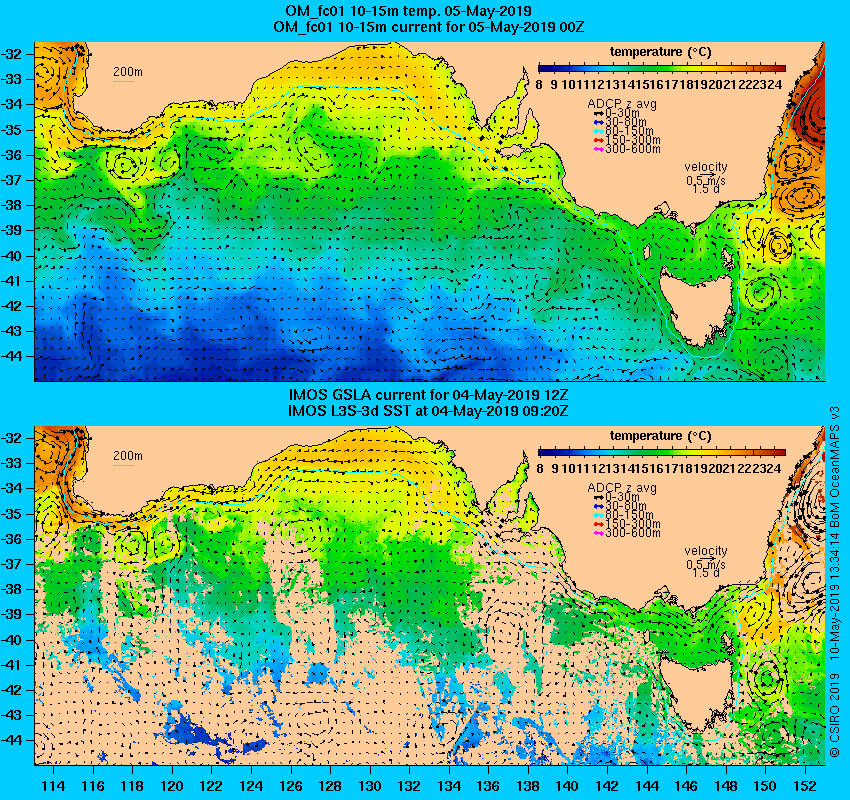This screenshot has height=800, width=850.
Task: Click the '1.5 d' velocity scale text, top map
Action: (x=705, y=189)
